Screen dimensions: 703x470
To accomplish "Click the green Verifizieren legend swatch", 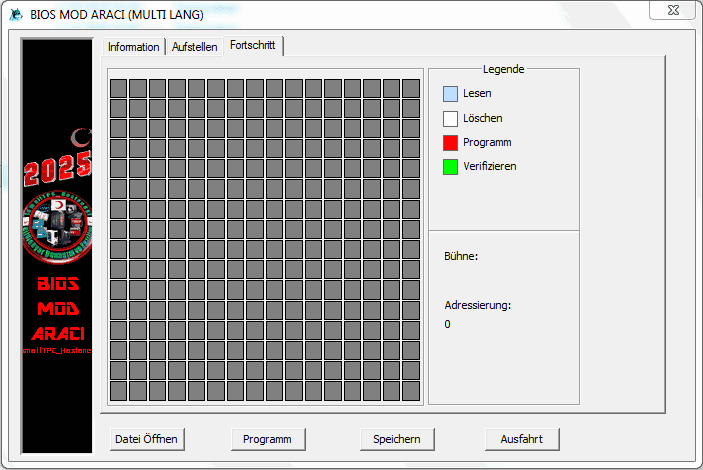I will [x=450, y=166].
